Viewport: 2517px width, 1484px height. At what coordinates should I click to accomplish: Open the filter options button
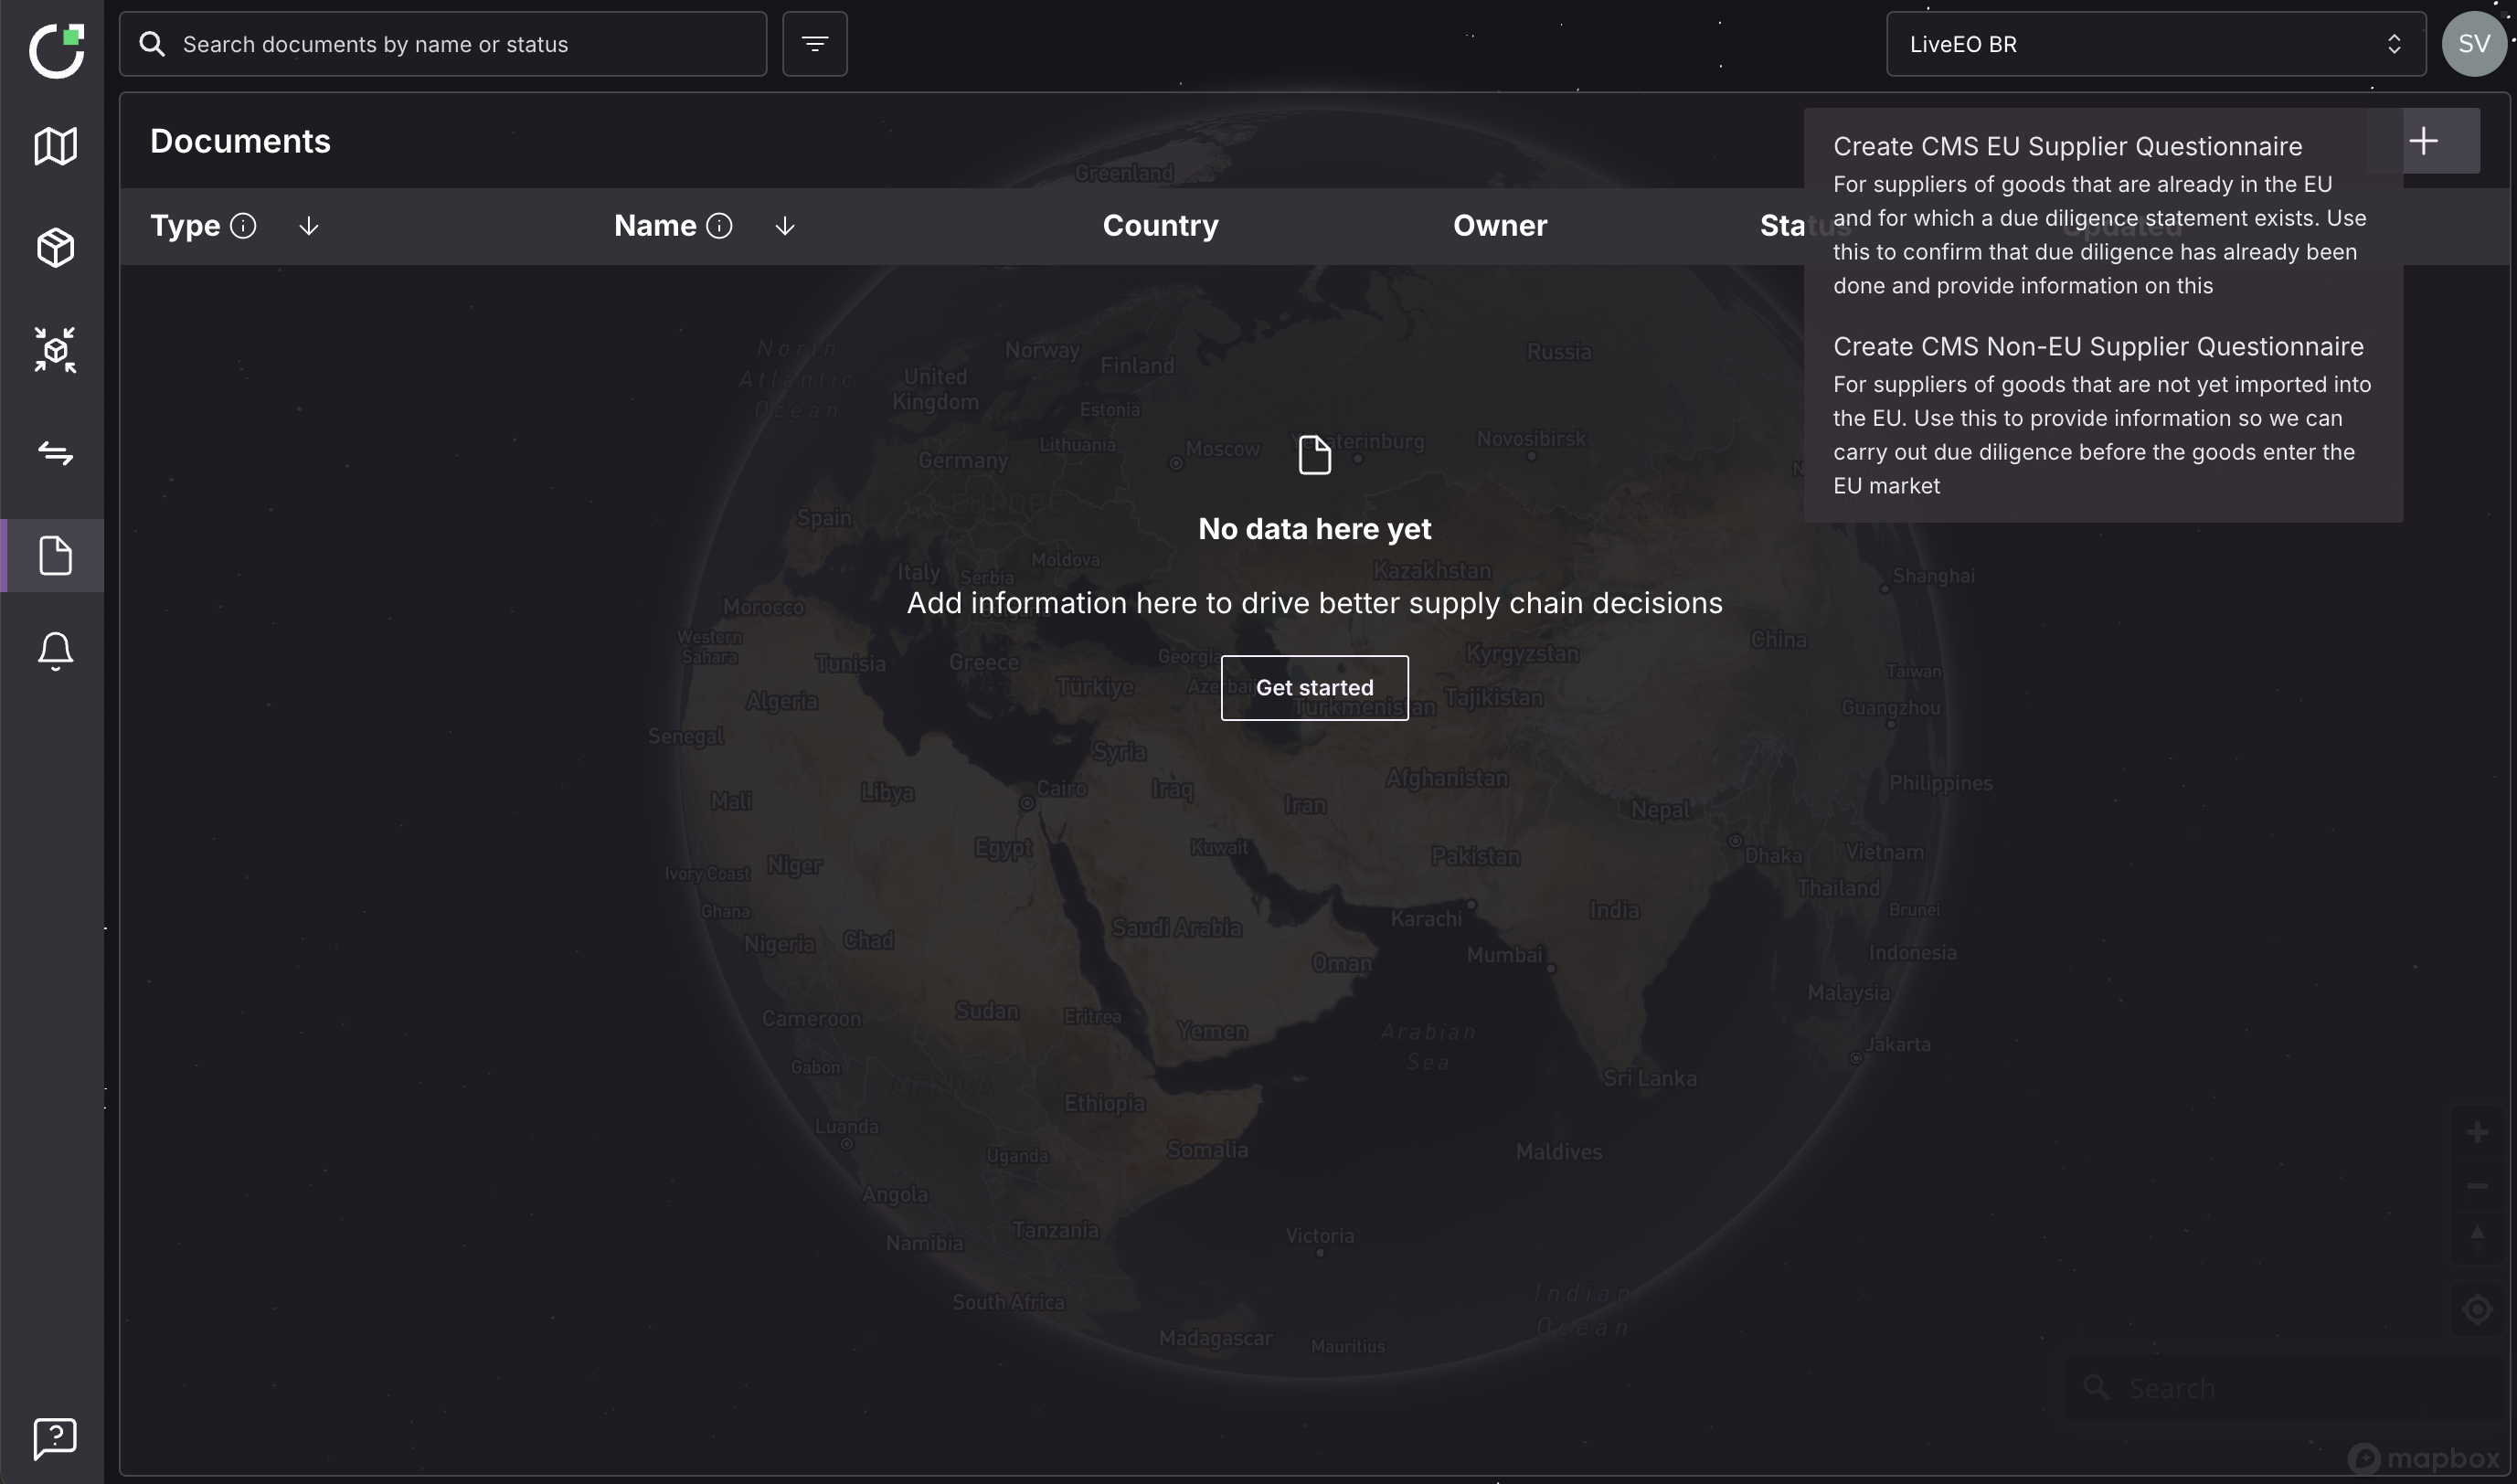click(814, 44)
